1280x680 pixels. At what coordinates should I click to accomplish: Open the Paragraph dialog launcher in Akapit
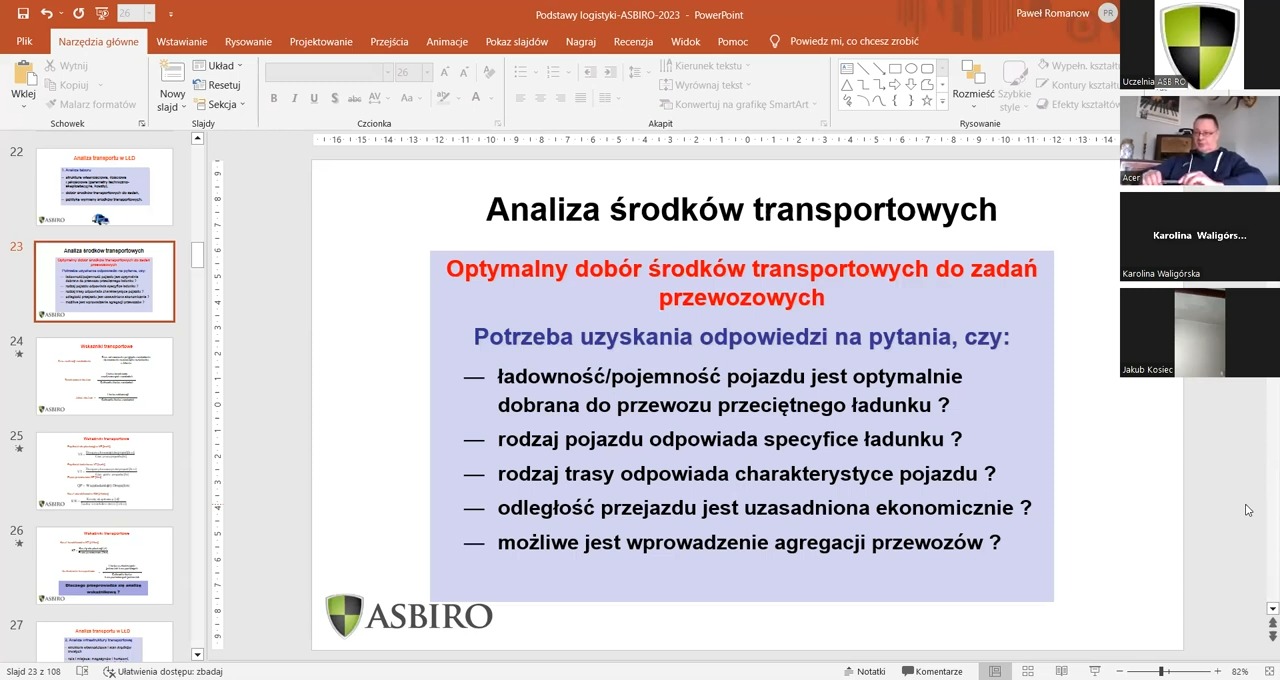pyautogui.click(x=826, y=124)
